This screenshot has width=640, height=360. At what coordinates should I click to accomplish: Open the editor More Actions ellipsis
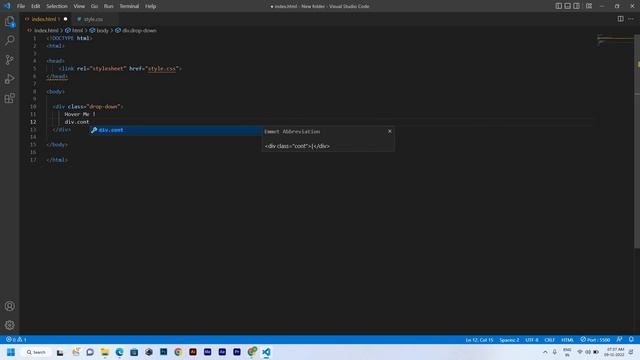pyautogui.click(x=631, y=19)
